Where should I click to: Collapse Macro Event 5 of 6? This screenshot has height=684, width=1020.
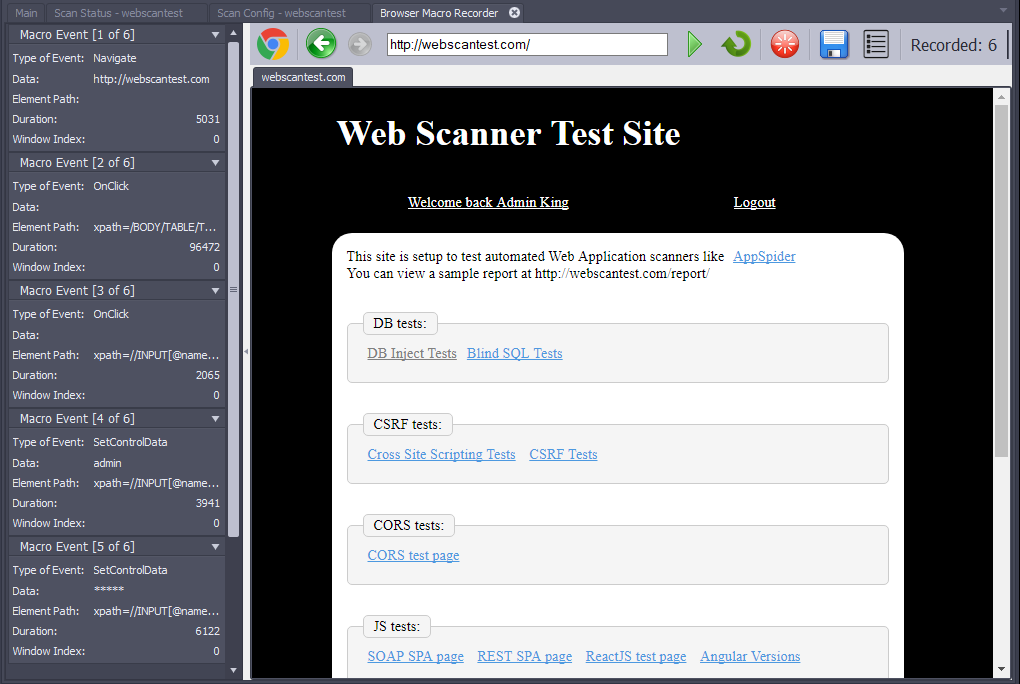coord(215,547)
